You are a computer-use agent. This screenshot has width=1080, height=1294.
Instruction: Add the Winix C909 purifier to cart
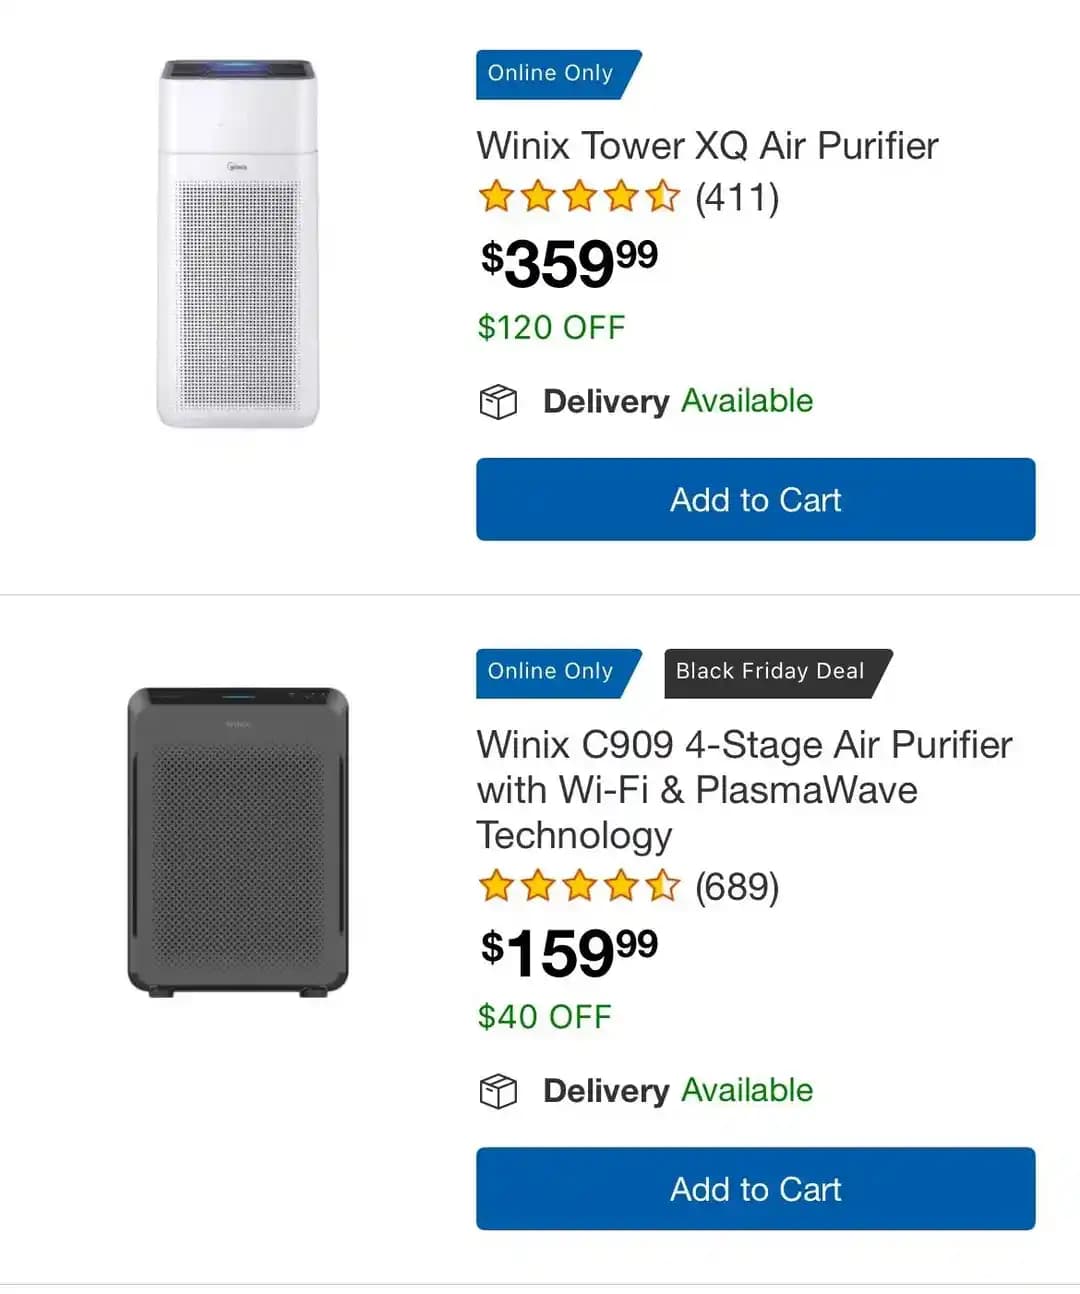(755, 1189)
